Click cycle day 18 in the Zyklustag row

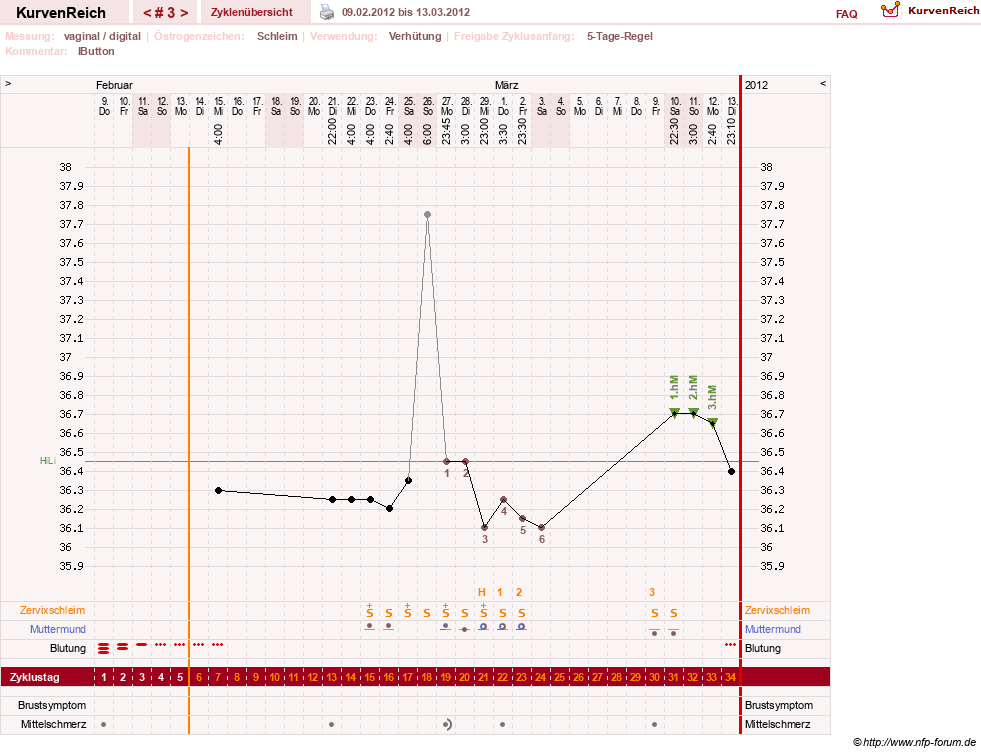click(x=427, y=677)
